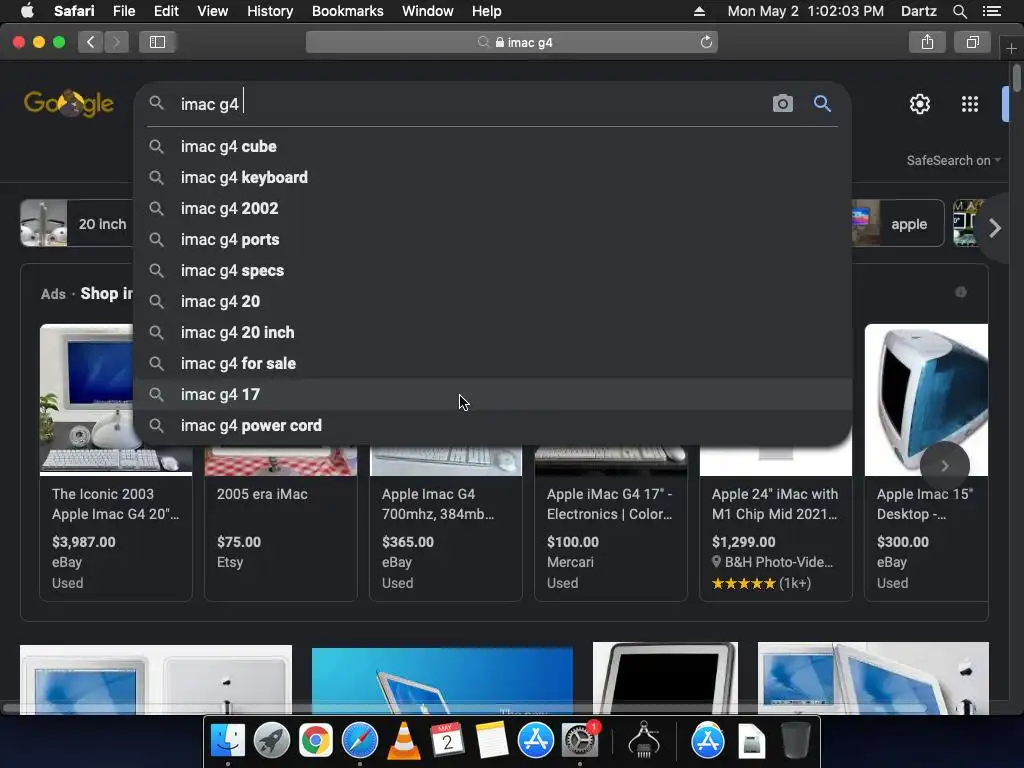Click the Safari address bar
The height and width of the screenshot is (768, 1024).
512,42
